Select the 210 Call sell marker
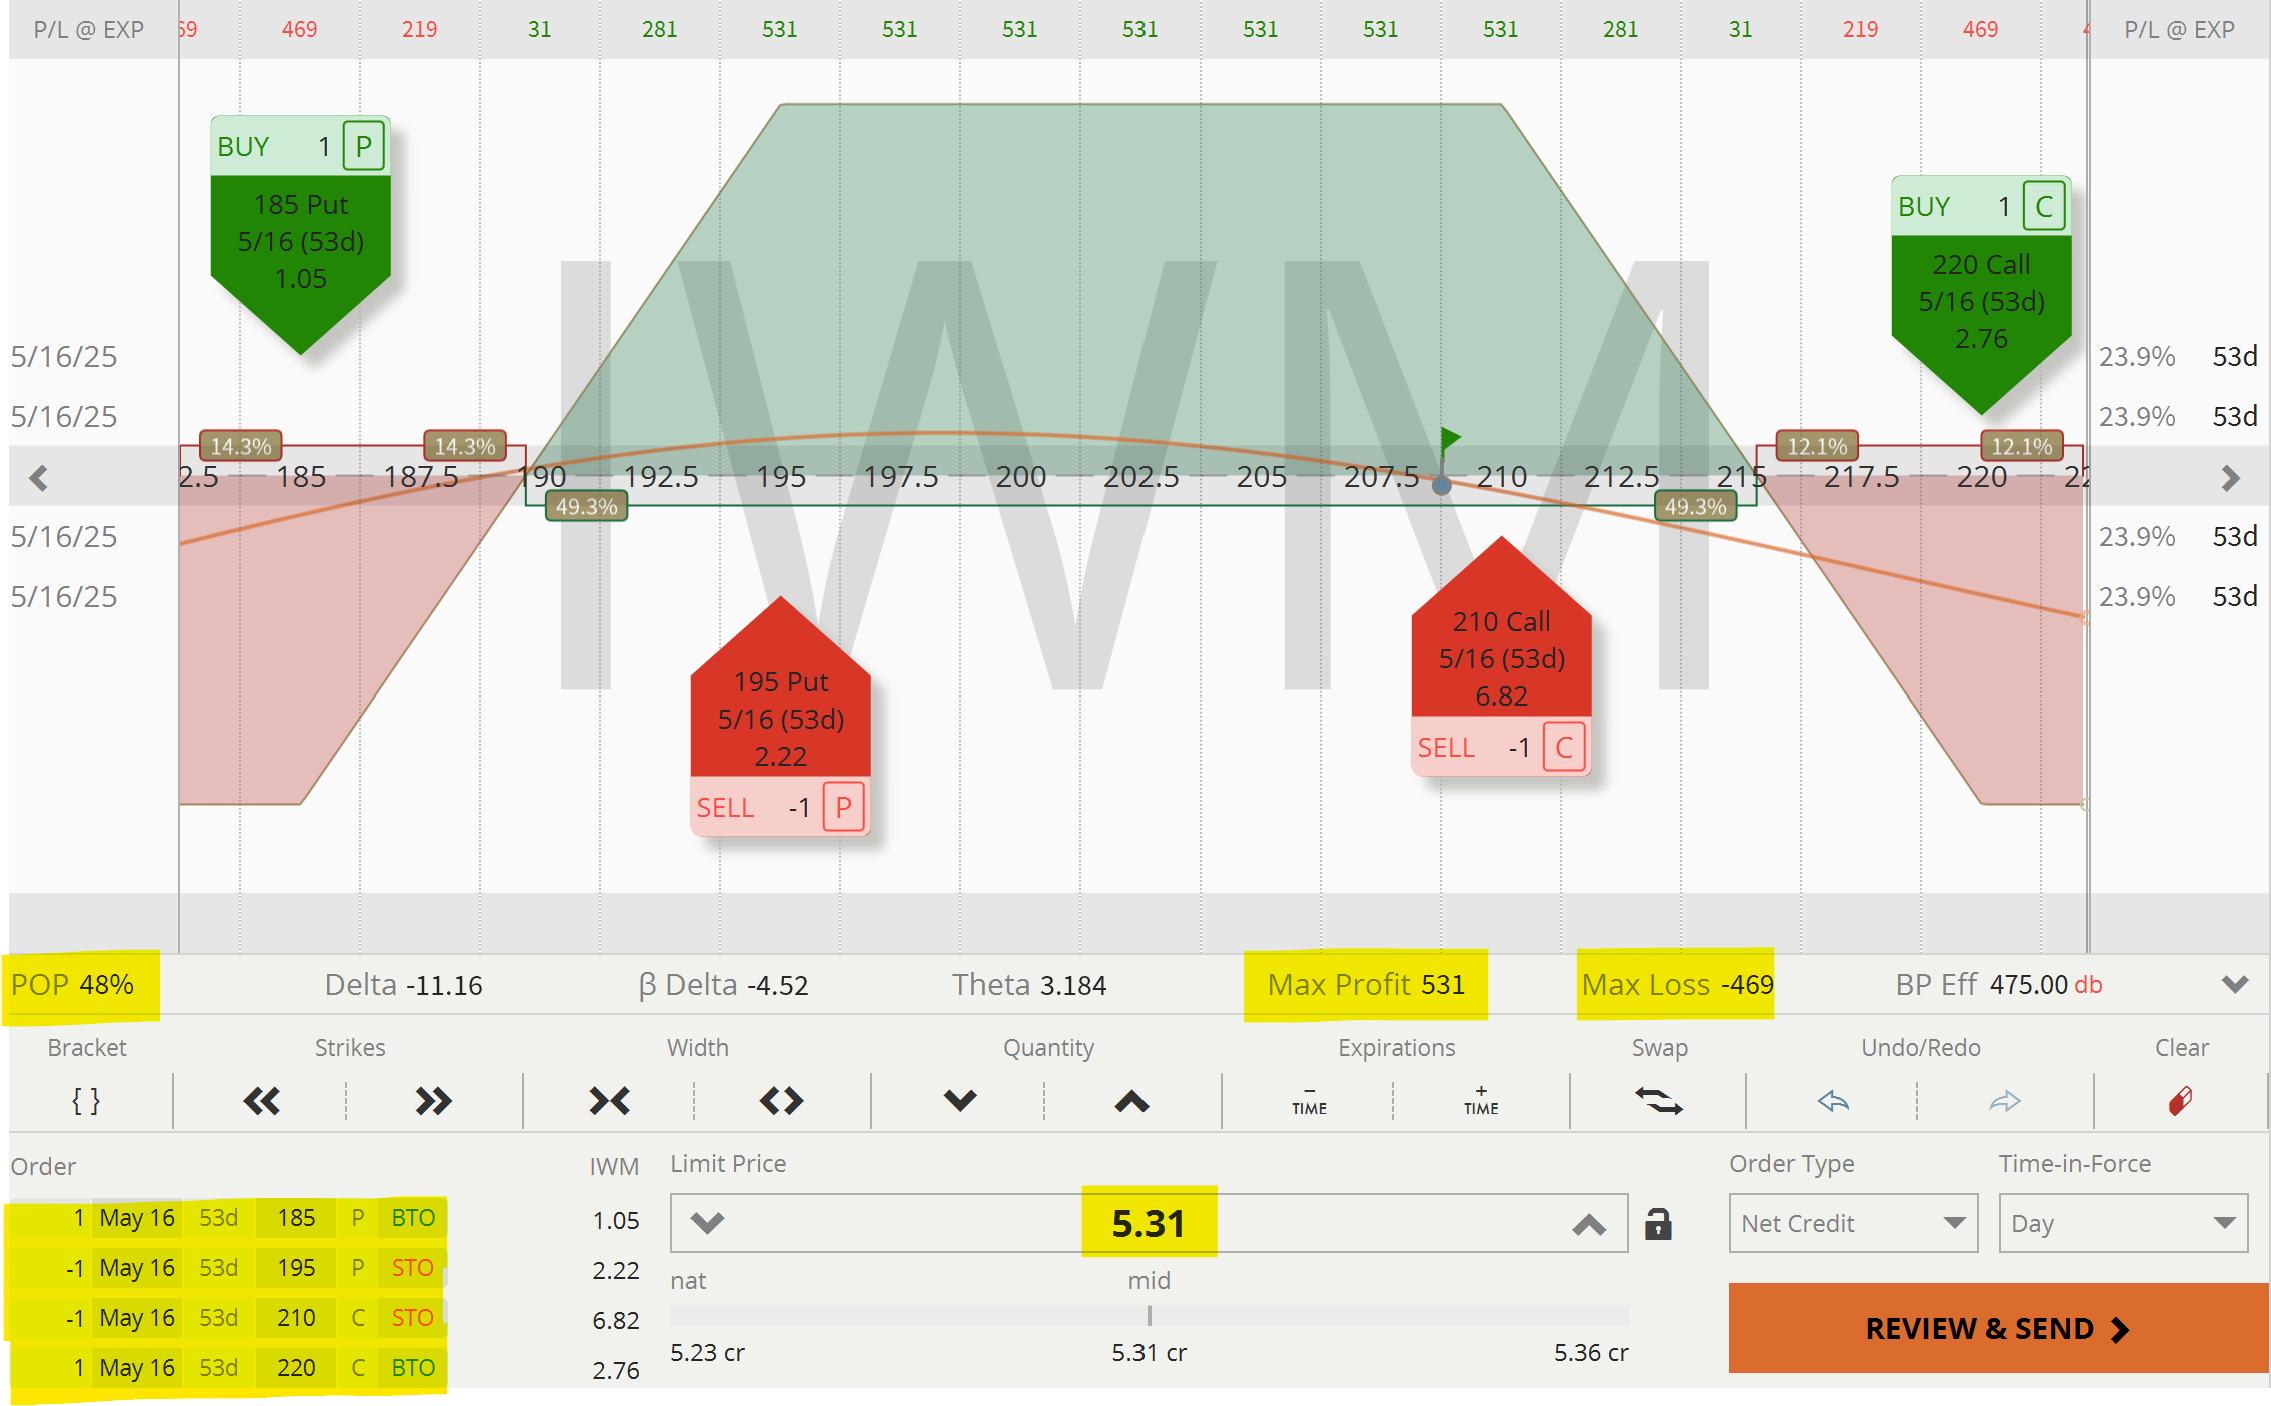This screenshot has height=1406, width=2271. pyautogui.click(x=1501, y=659)
